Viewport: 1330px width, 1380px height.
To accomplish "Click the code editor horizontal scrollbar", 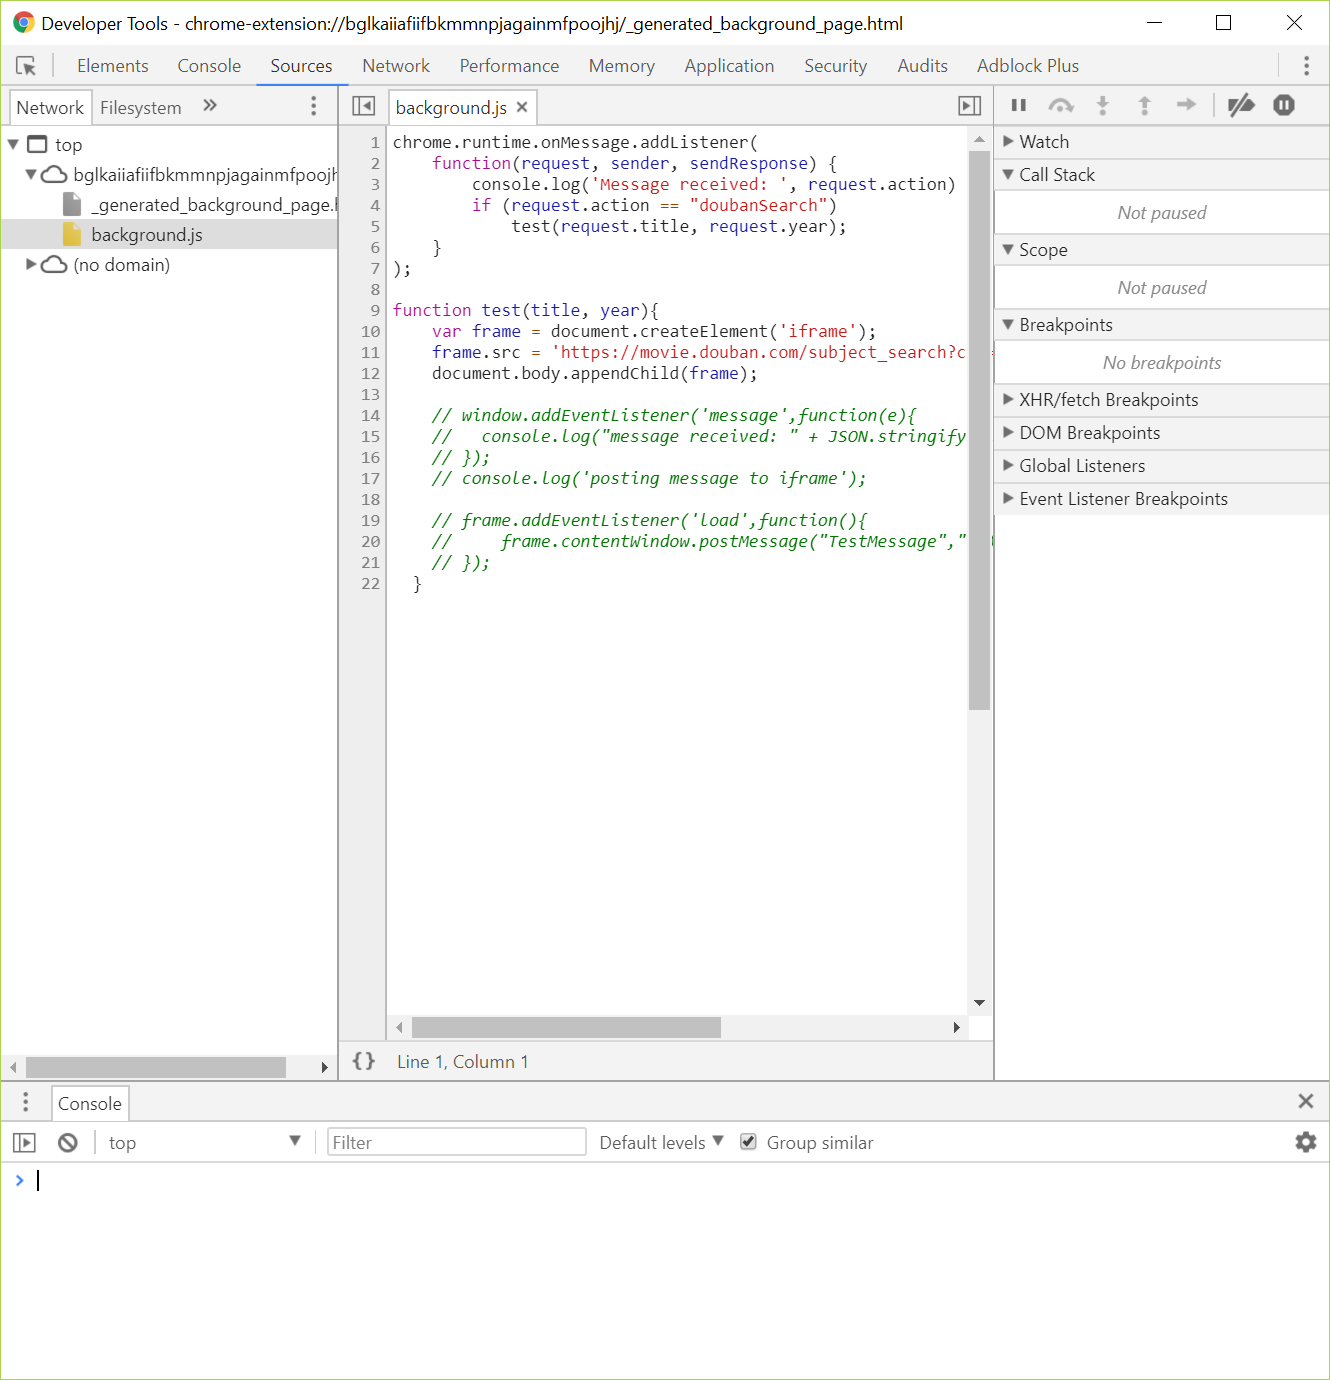I will (x=566, y=1027).
